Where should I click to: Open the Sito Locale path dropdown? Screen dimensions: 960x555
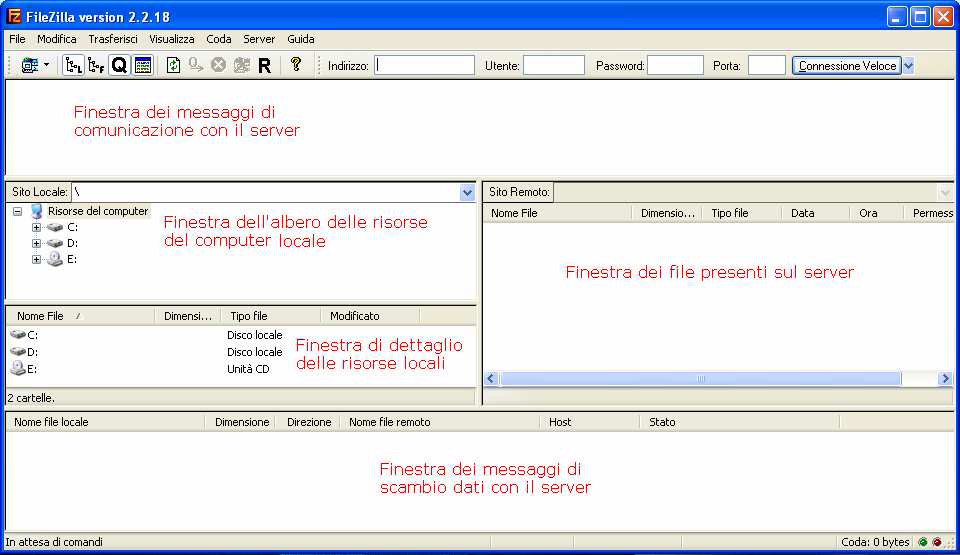[x=467, y=192]
